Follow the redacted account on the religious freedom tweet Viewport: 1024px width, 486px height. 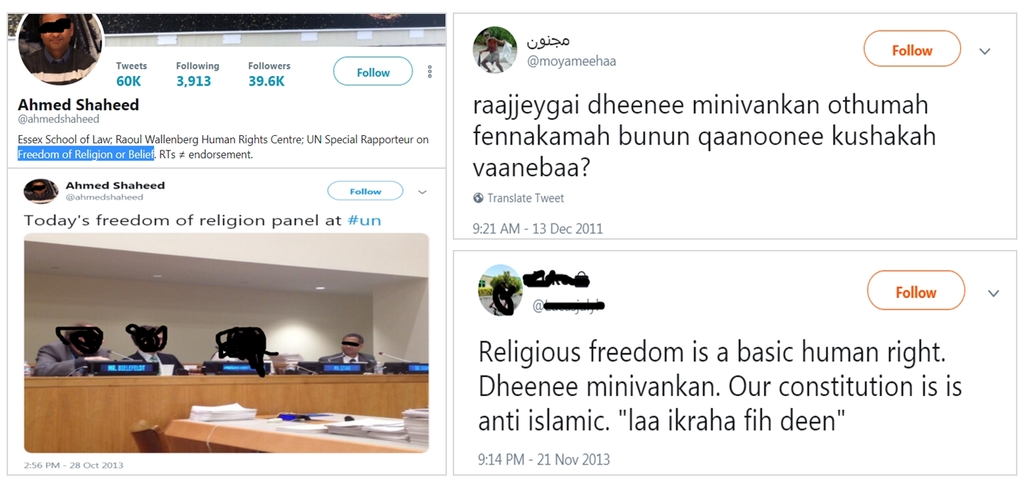tap(916, 291)
